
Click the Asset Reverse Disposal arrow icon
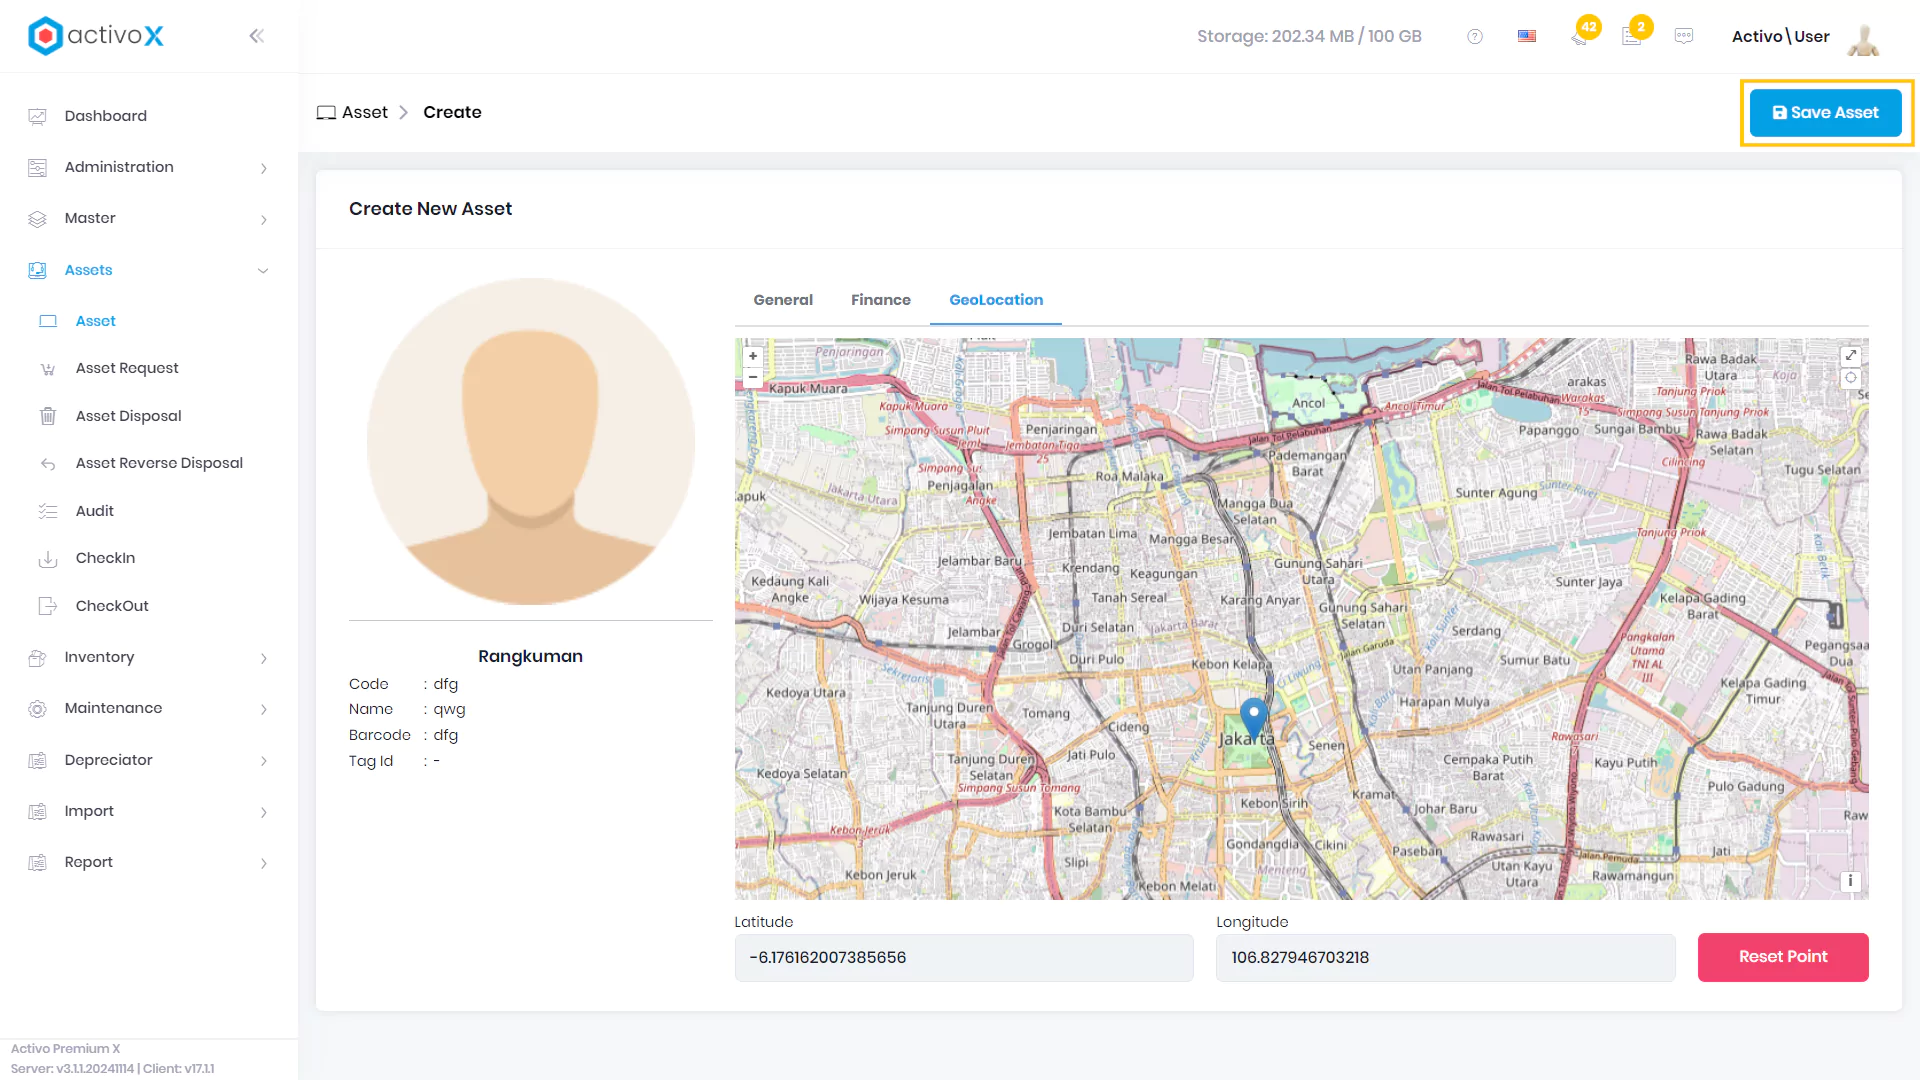(48, 463)
